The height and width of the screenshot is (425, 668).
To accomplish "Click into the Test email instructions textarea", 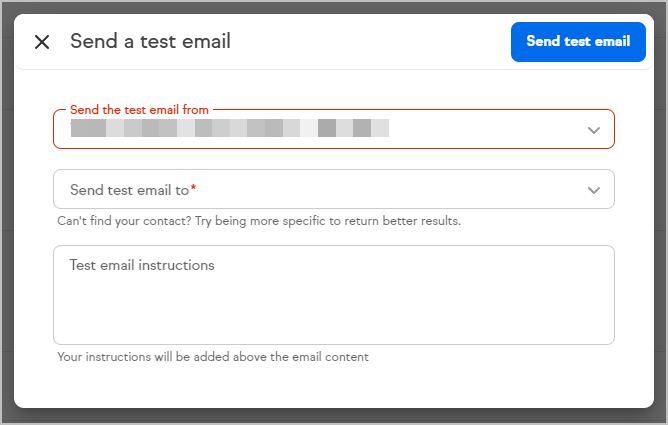I will 334,295.
